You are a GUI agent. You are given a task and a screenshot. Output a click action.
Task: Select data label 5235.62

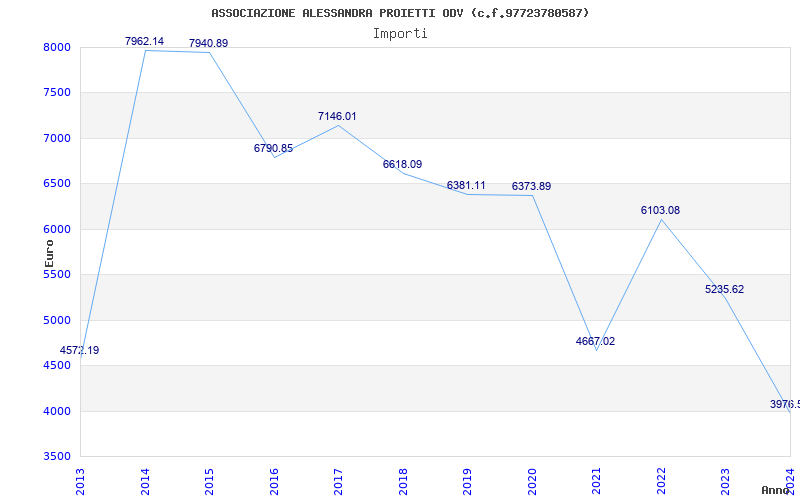[x=724, y=289]
